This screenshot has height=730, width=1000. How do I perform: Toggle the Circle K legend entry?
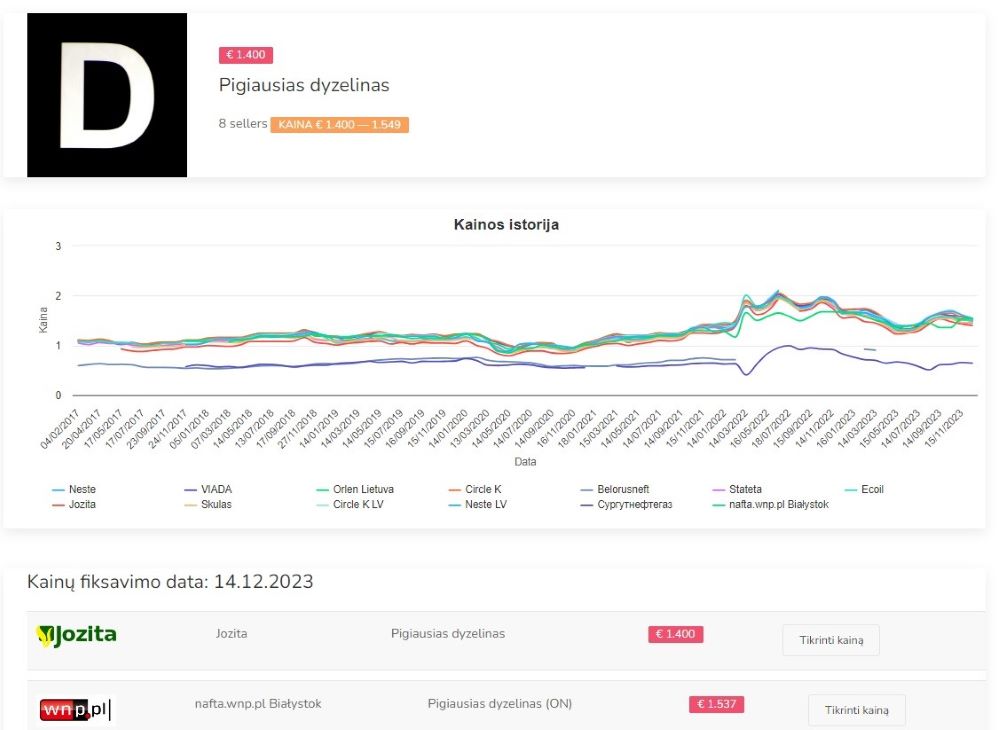[x=475, y=490]
